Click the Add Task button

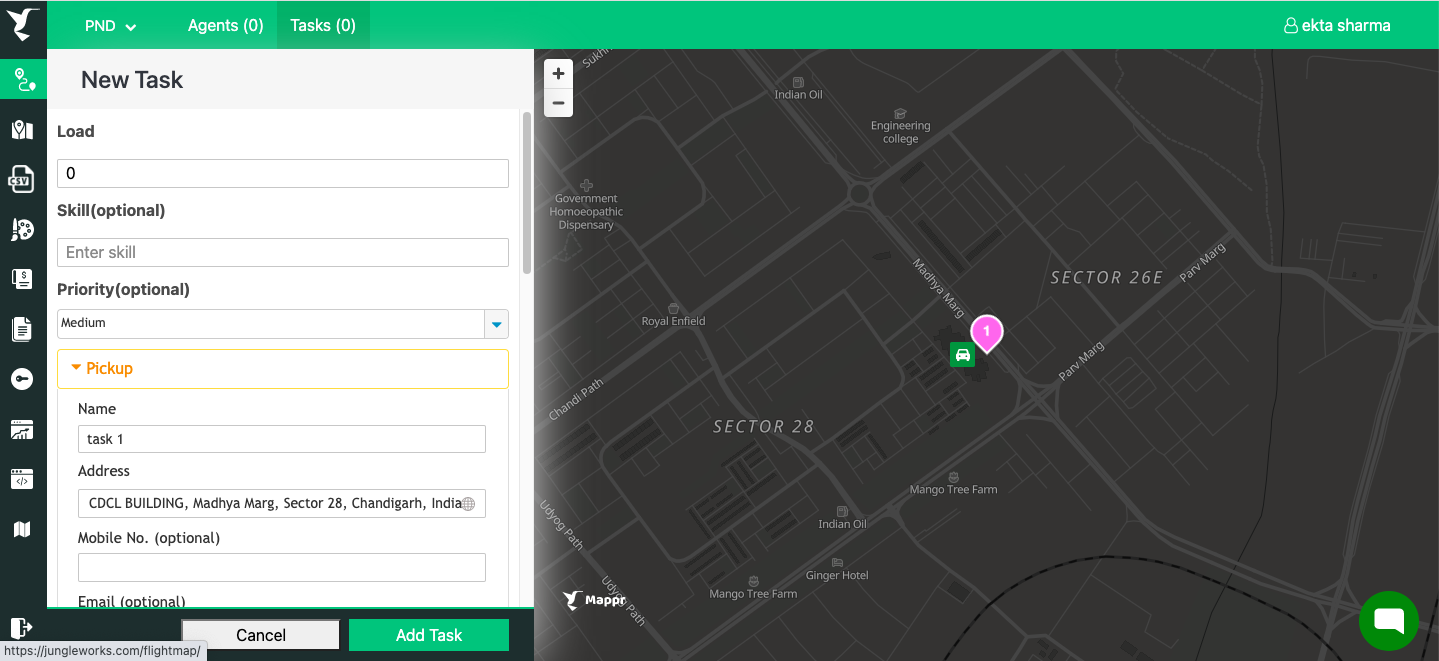click(428, 635)
